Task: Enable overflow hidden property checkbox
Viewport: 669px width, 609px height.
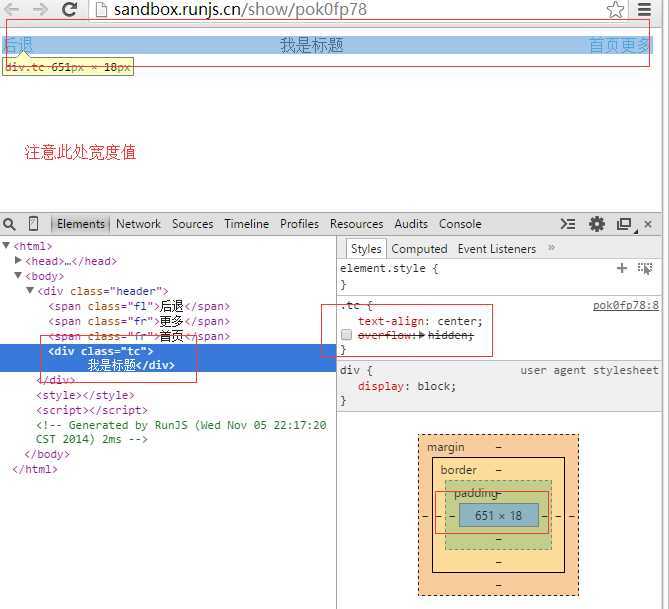Action: pos(346,335)
